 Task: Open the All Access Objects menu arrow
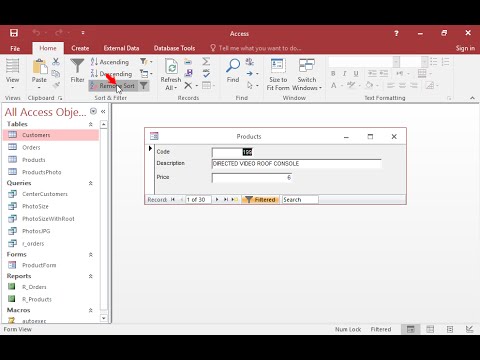93,111
